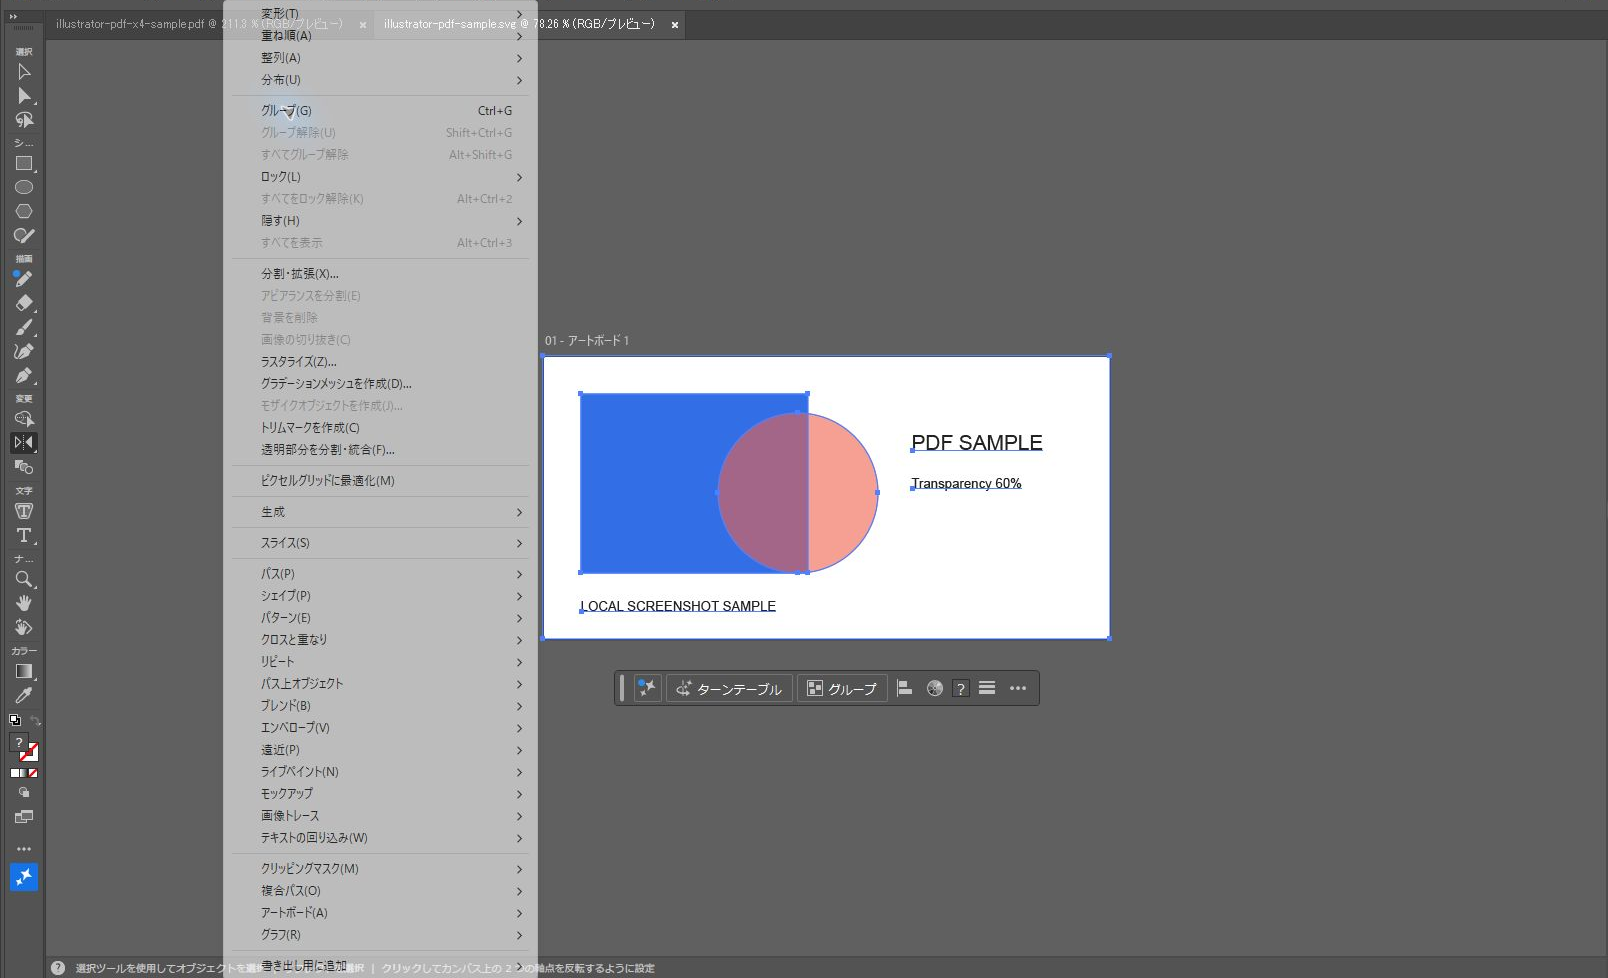This screenshot has height=978, width=1608.
Task: Change the screen mode
Action: 24,817
